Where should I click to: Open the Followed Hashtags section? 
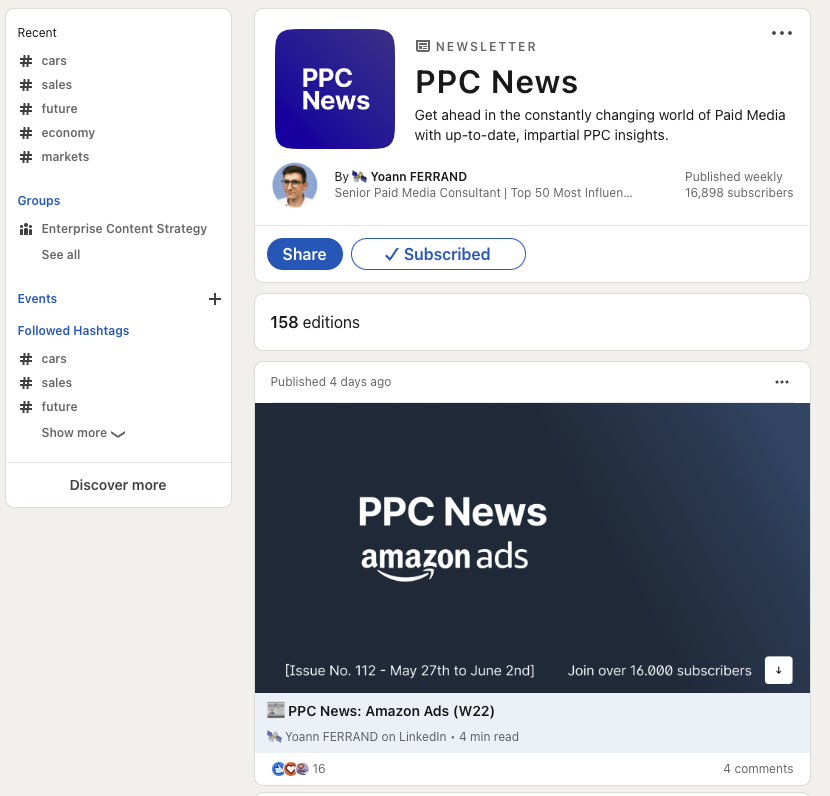pyautogui.click(x=73, y=331)
